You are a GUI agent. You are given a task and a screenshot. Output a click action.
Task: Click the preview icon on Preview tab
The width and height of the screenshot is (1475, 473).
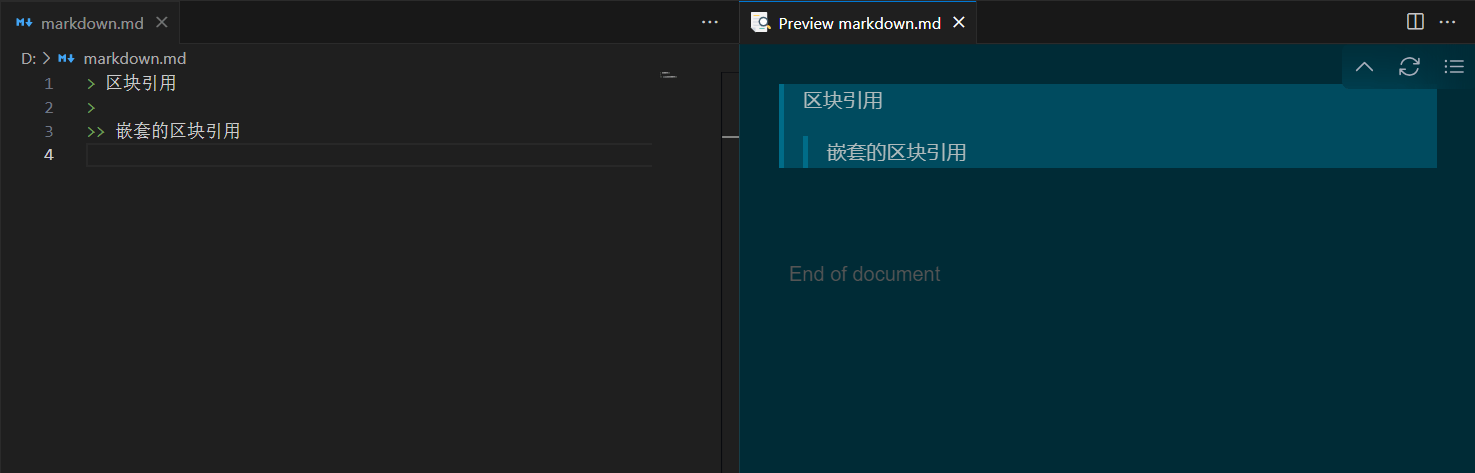760,22
